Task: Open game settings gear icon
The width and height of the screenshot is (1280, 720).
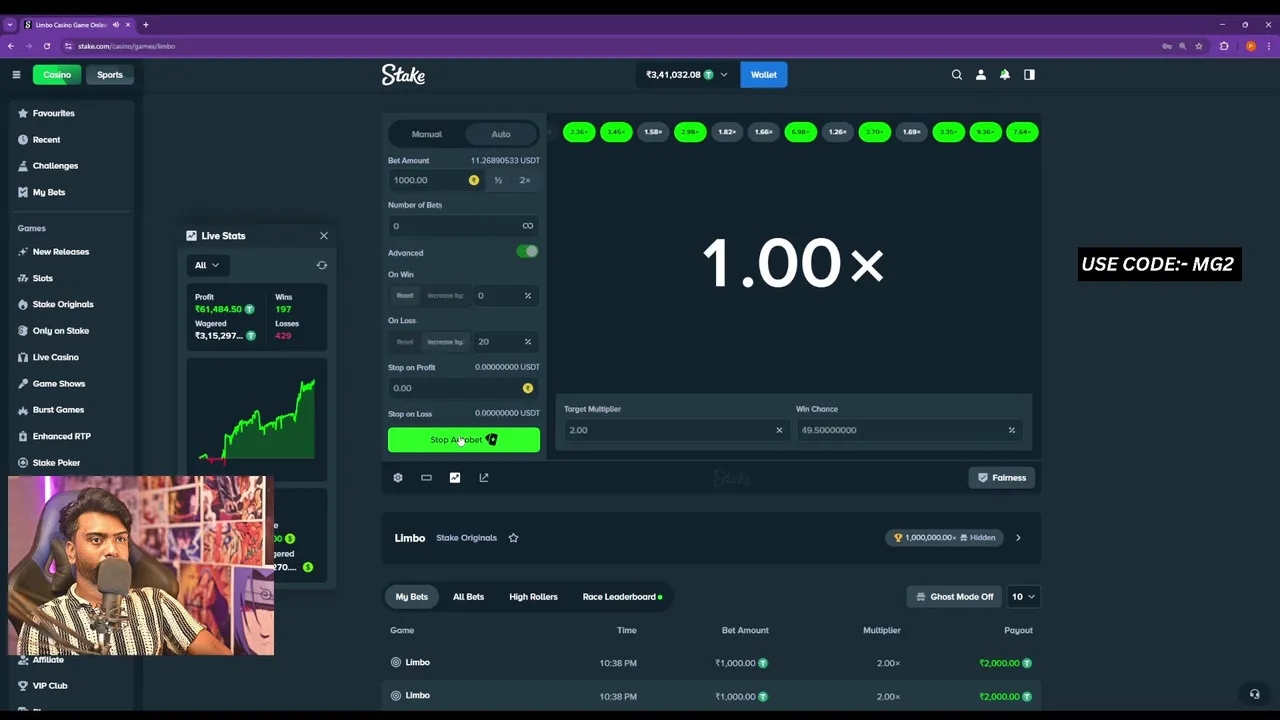Action: (x=398, y=478)
